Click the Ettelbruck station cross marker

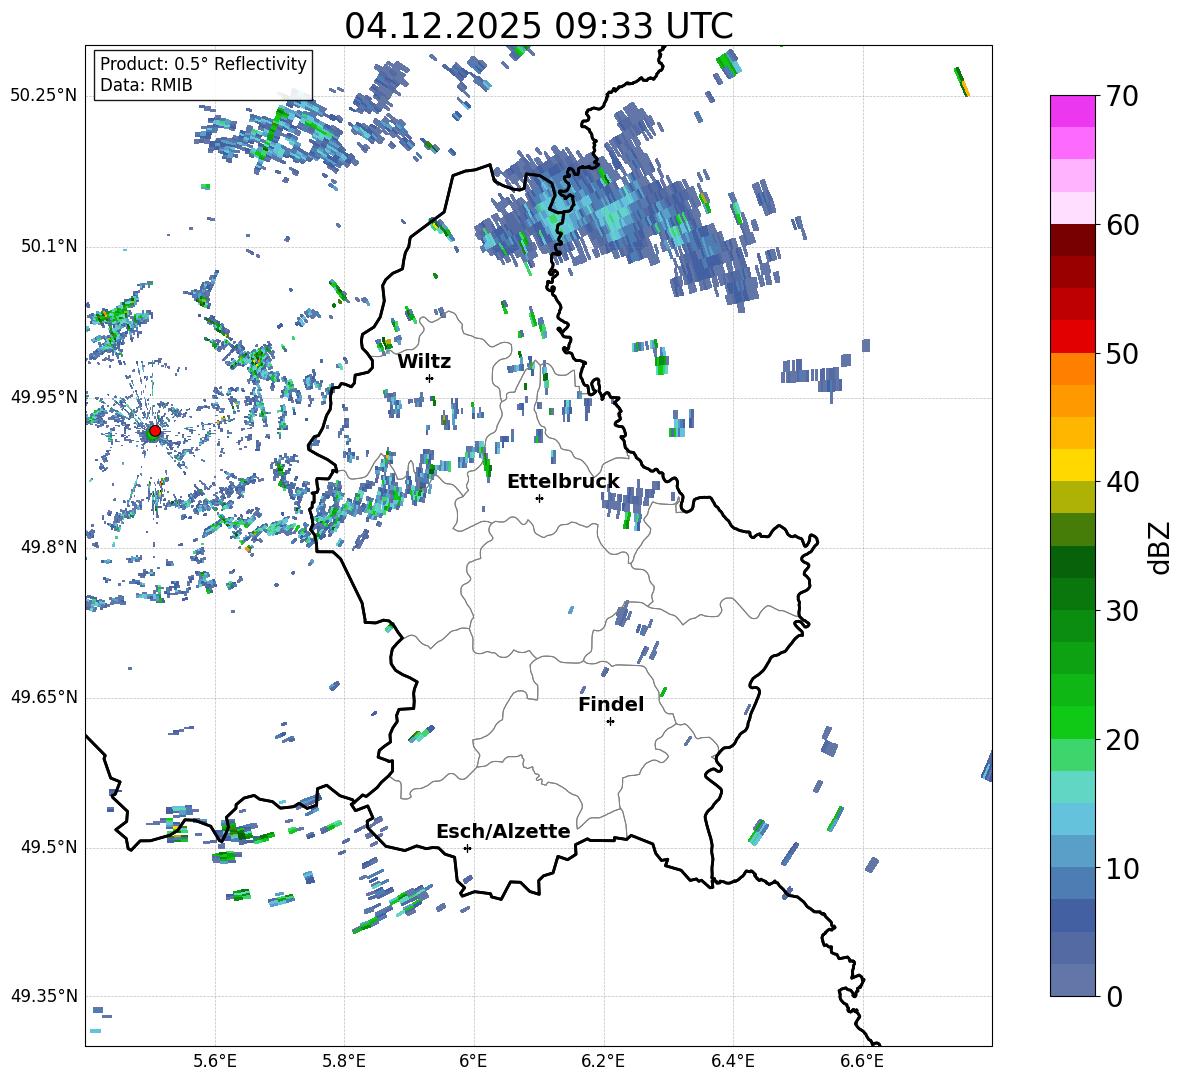(x=539, y=498)
